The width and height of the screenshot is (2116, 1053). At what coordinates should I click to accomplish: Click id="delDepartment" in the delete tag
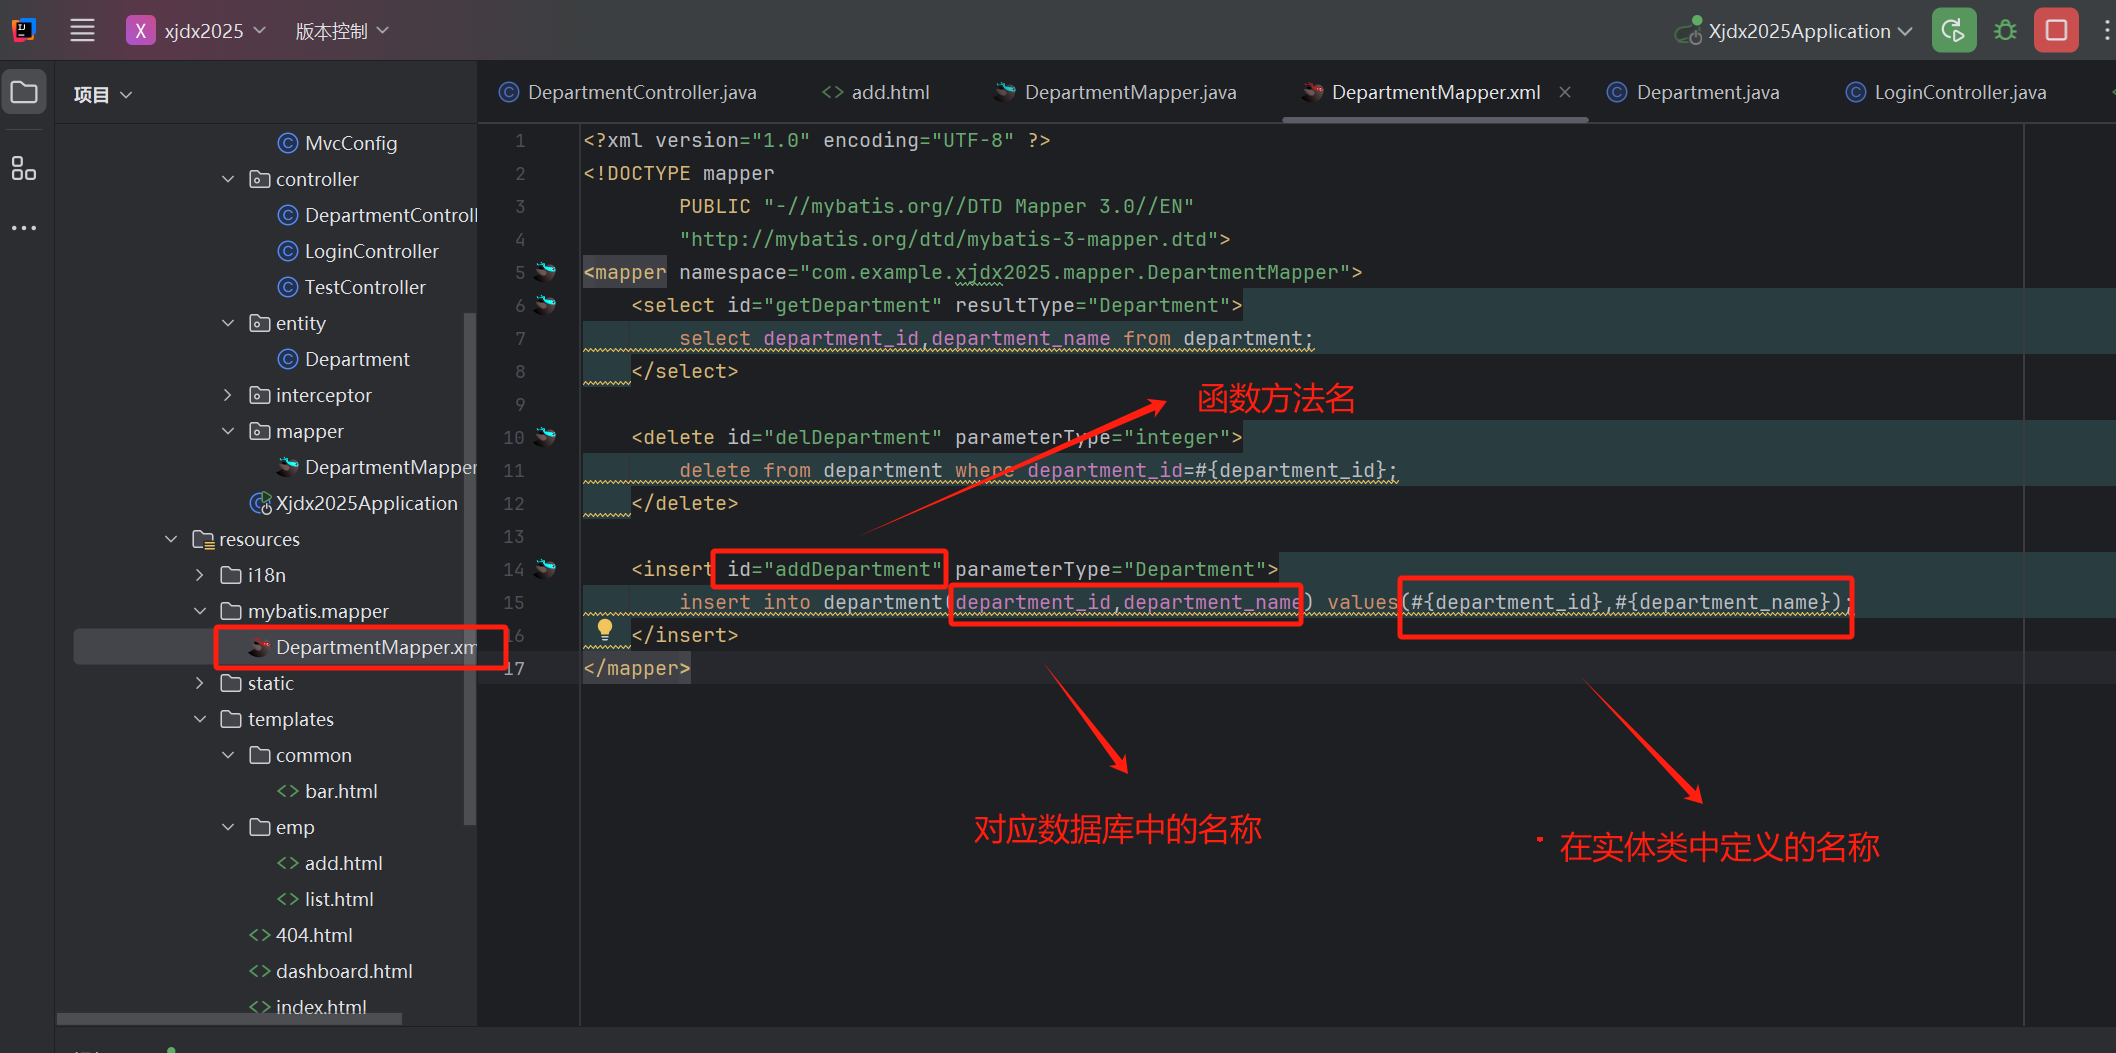(x=835, y=437)
